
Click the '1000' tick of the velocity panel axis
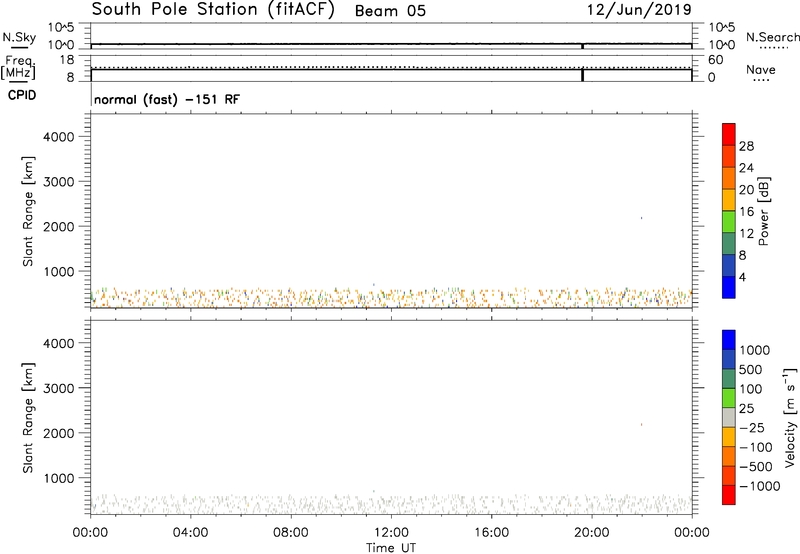(x=59, y=478)
